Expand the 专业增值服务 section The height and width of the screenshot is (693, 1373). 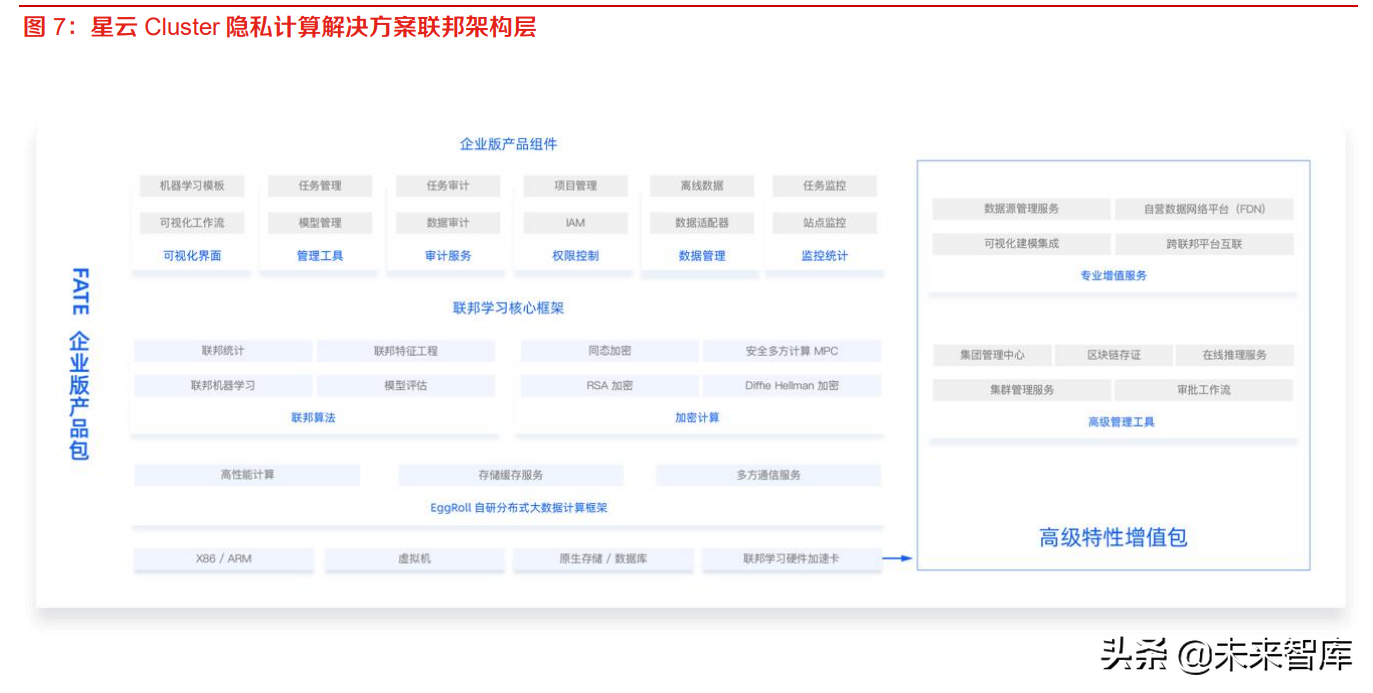click(1112, 275)
